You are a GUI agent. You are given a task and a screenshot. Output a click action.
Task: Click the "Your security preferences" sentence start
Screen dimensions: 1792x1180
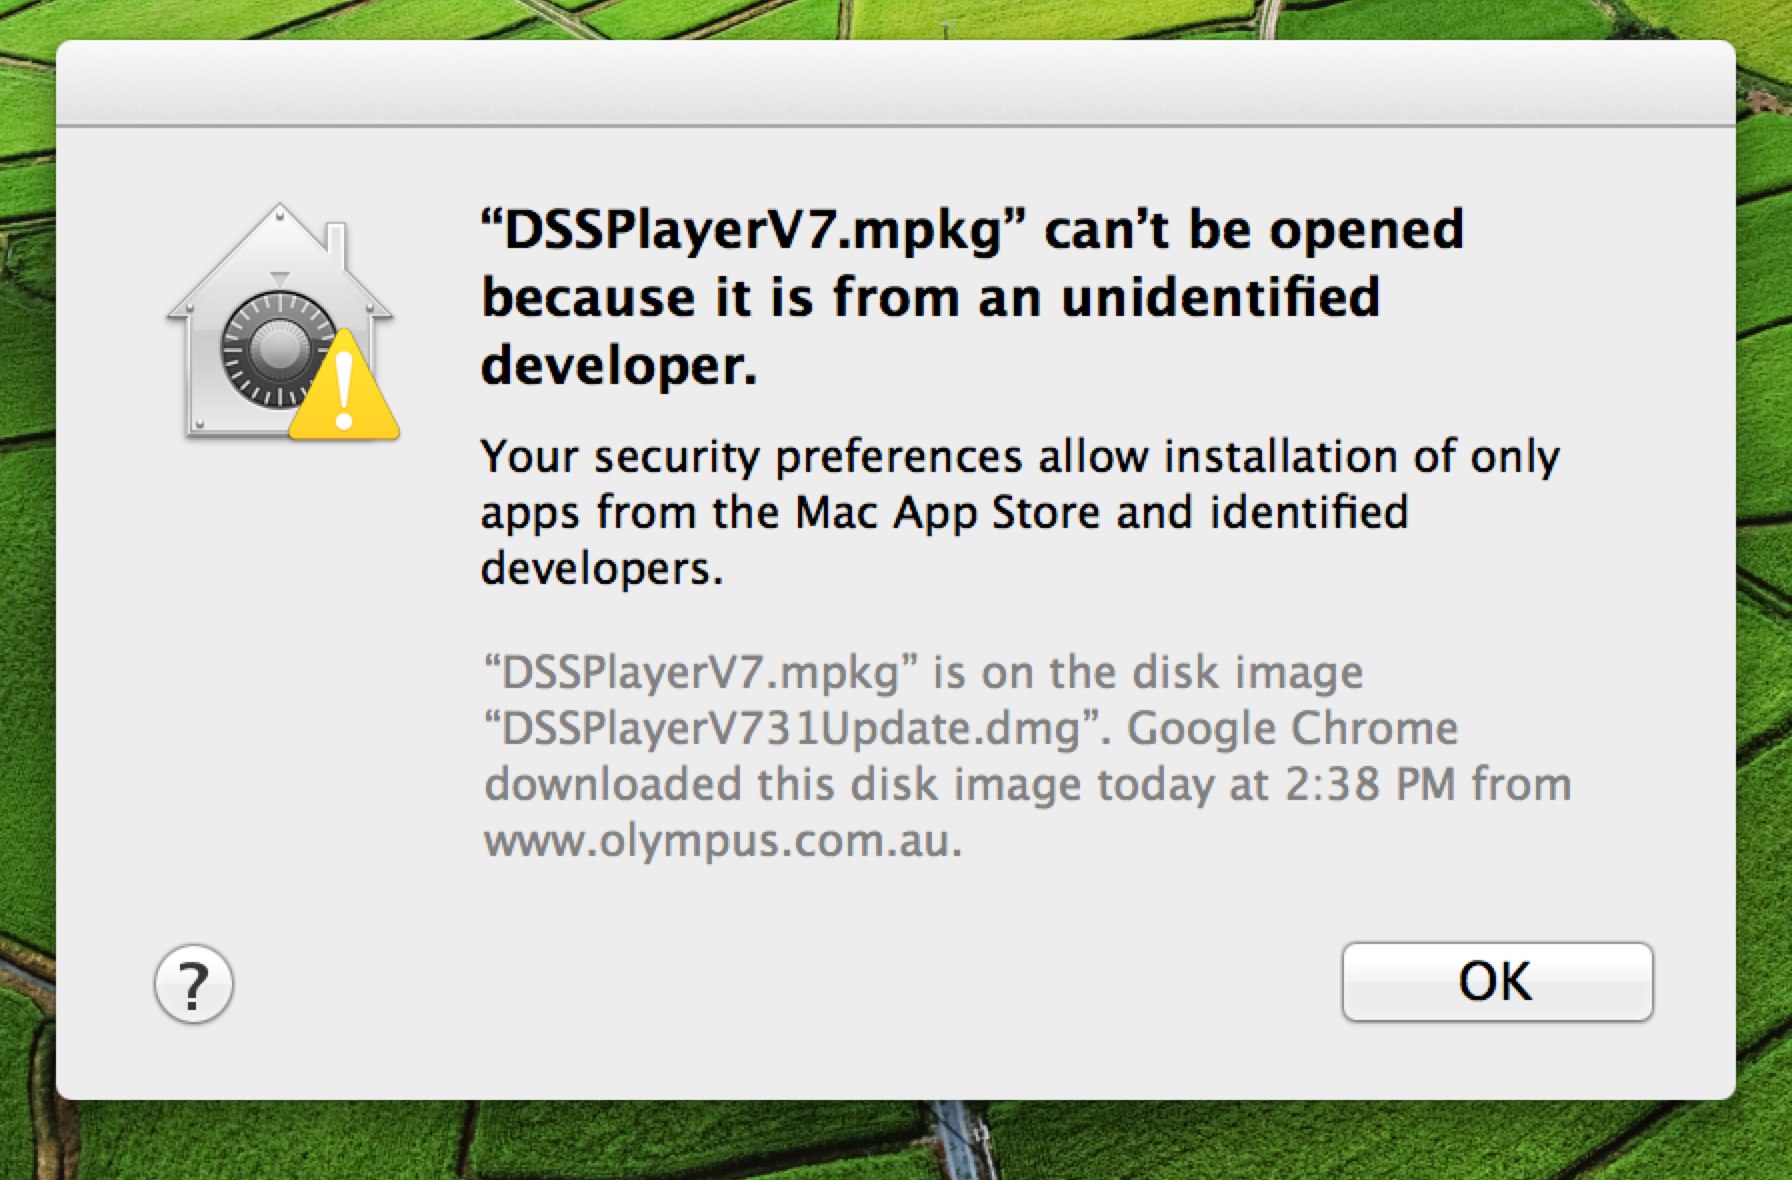click(x=751, y=457)
